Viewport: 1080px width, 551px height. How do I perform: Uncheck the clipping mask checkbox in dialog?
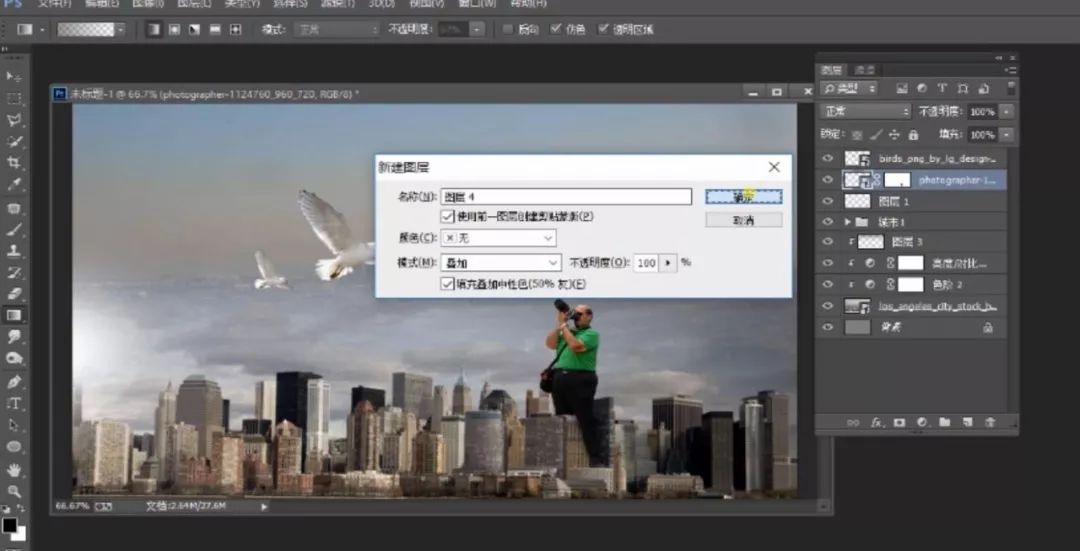[x=448, y=216]
